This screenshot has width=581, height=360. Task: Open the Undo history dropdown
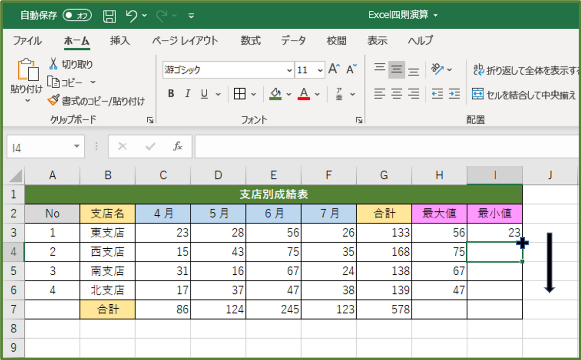pyautogui.click(x=145, y=16)
